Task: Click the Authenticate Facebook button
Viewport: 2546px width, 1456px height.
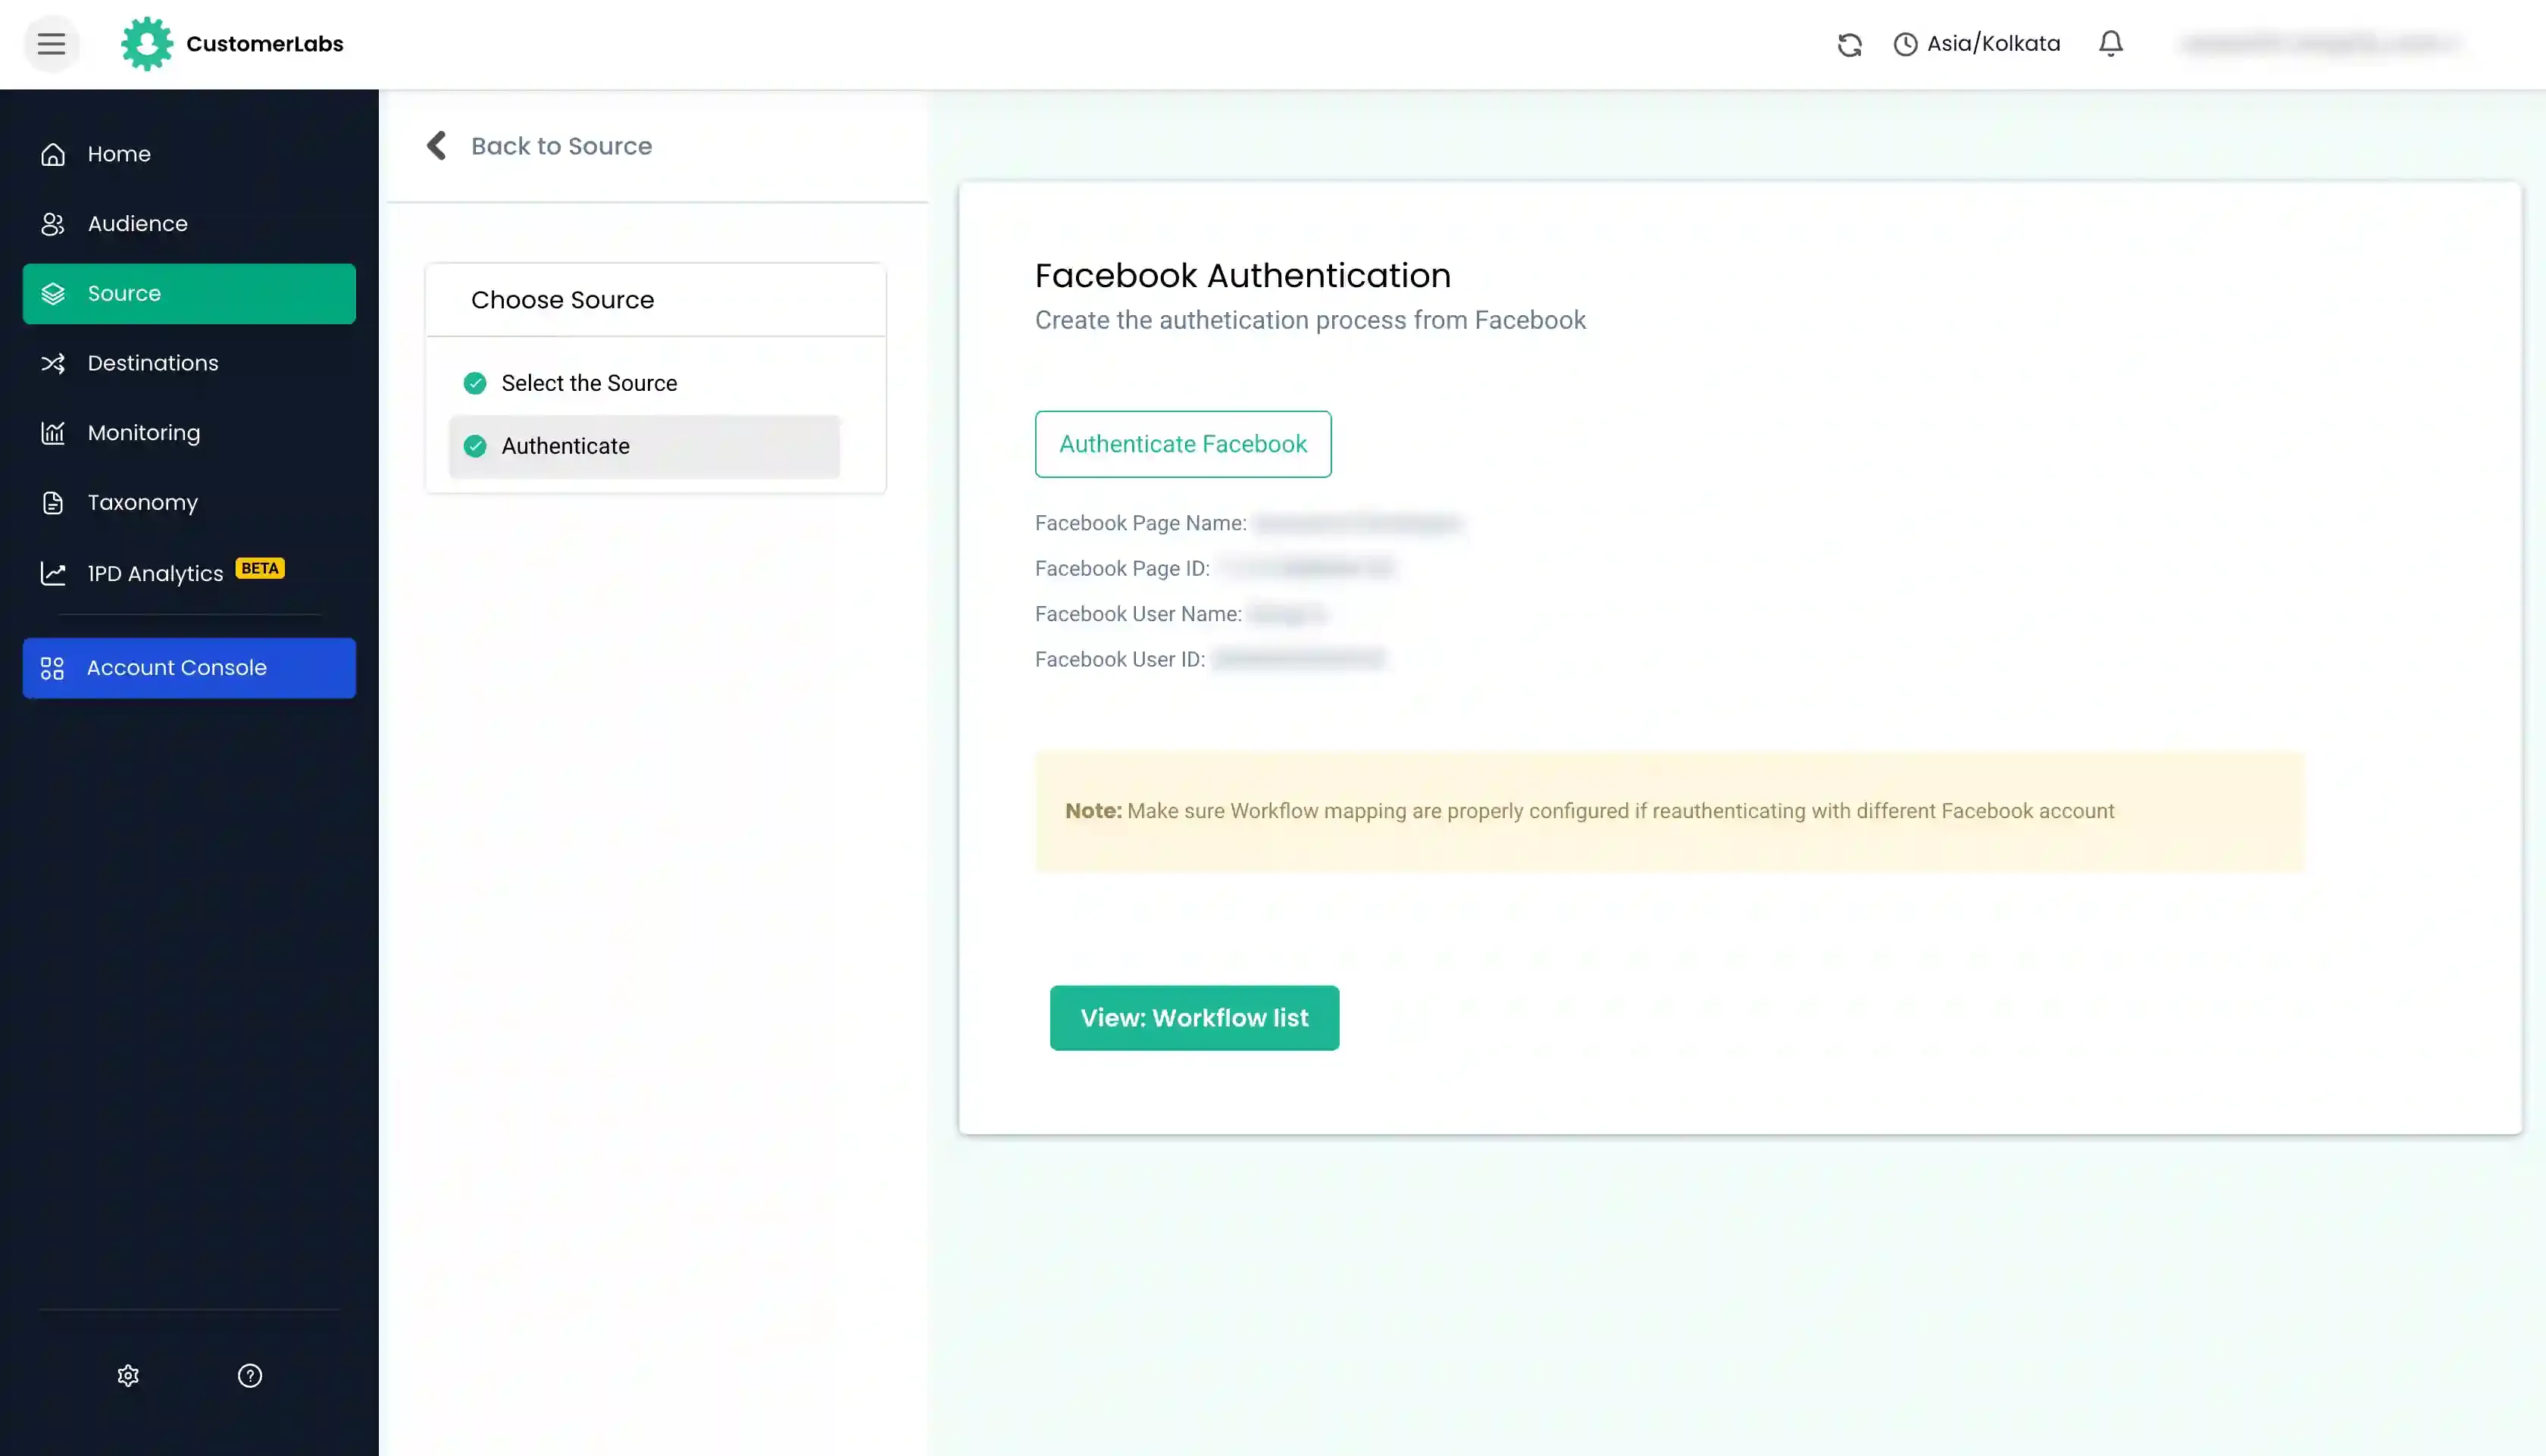Action: pyautogui.click(x=1183, y=444)
